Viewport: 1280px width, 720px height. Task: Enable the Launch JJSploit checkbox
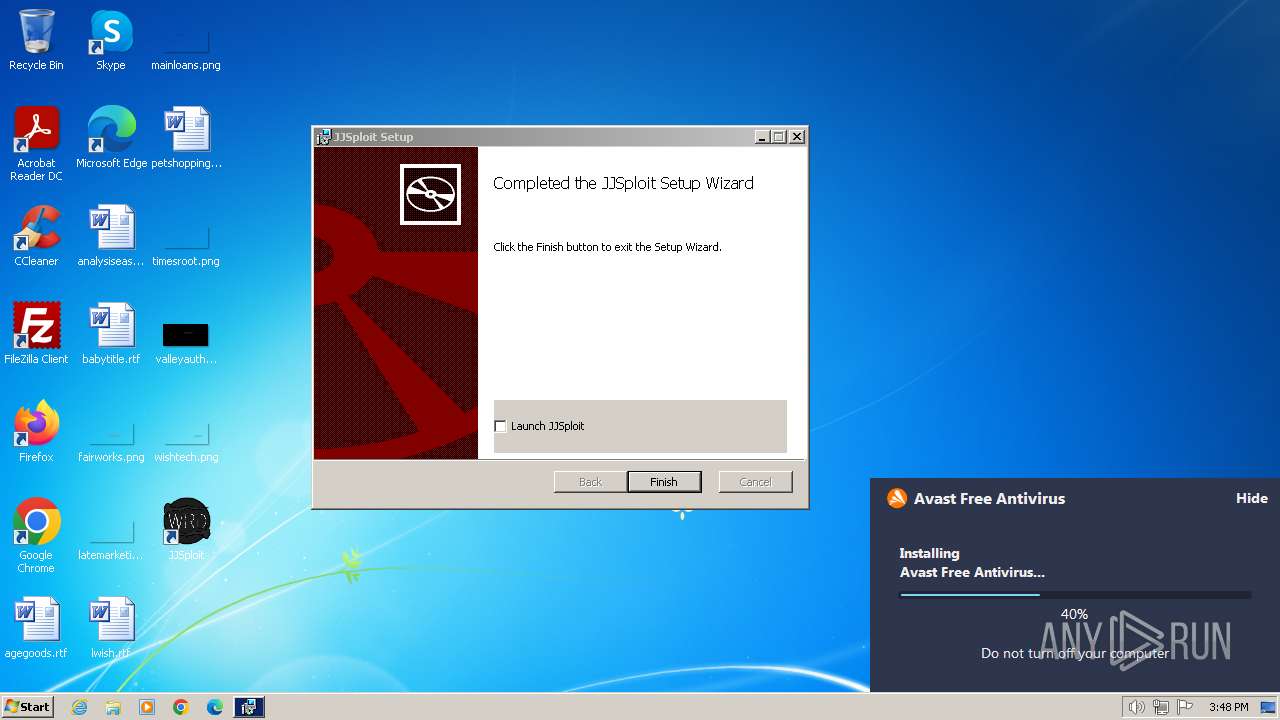pyautogui.click(x=501, y=426)
